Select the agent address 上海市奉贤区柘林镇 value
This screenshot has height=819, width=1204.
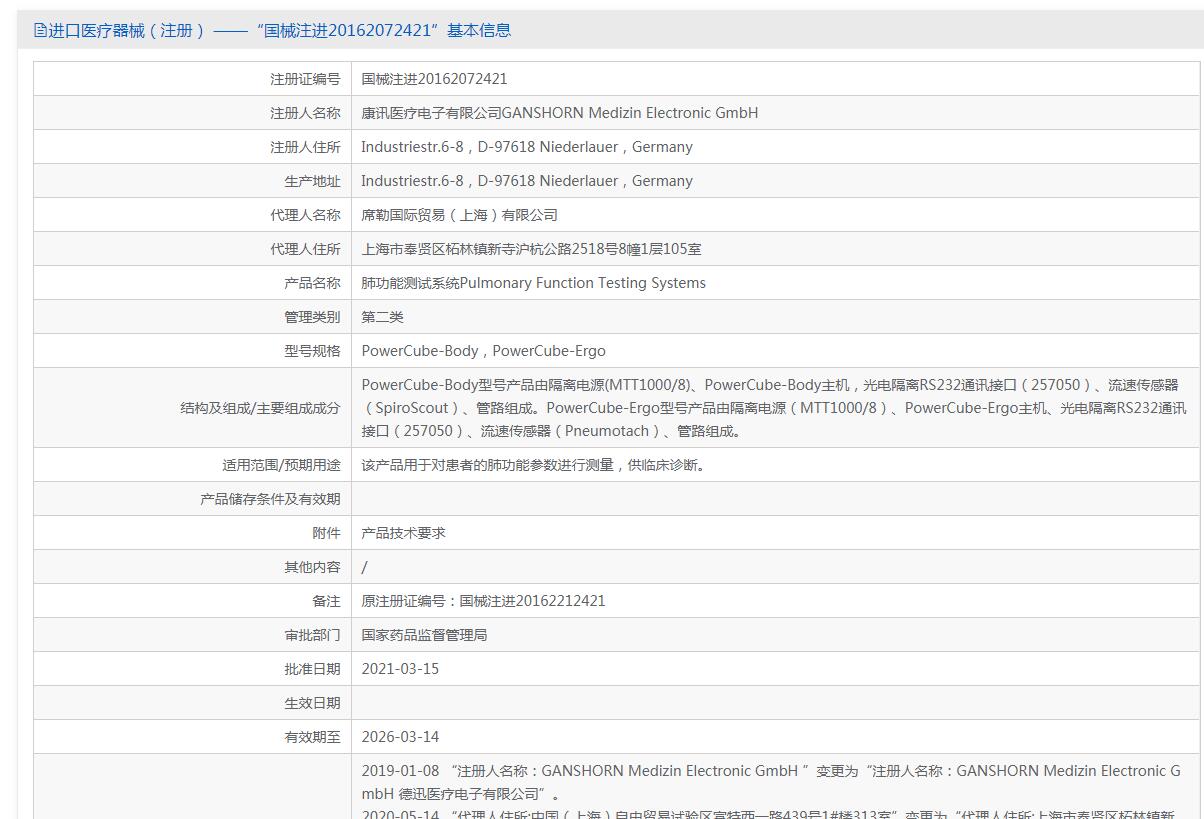click(531, 249)
